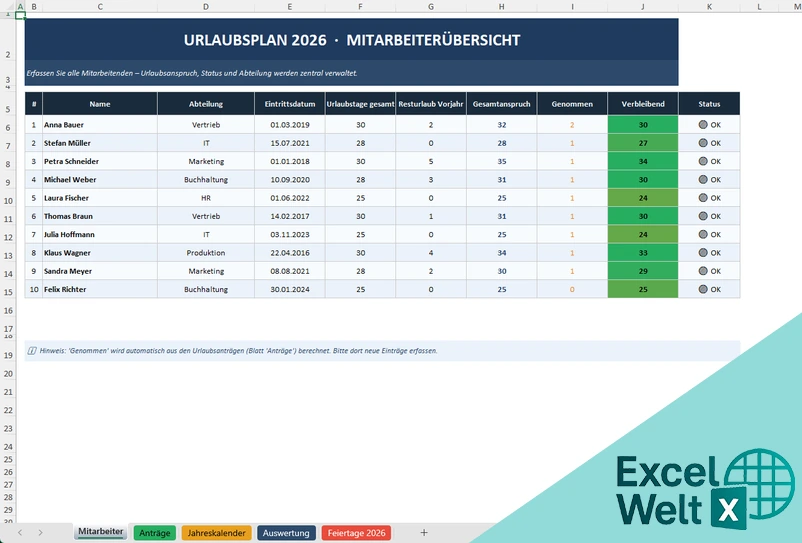Click the Urlaubstage gesamt heading cell
Image resolution: width=802 pixels, height=543 pixels.
[360, 104]
